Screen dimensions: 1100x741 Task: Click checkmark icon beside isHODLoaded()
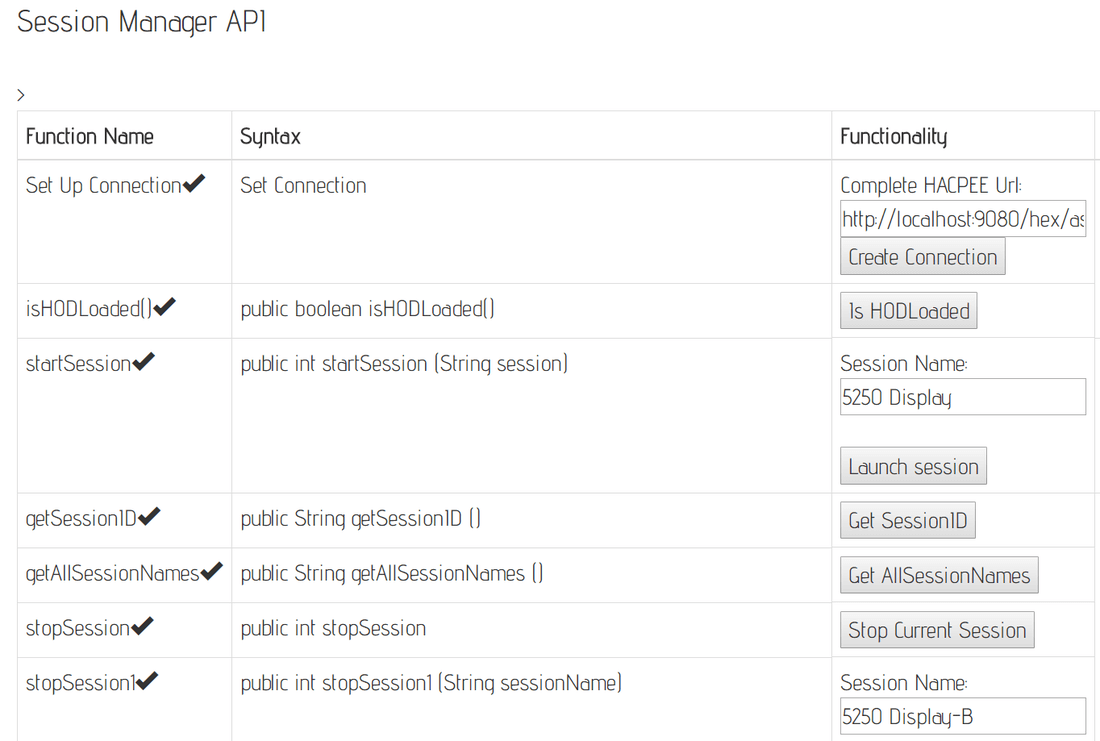[x=165, y=308]
